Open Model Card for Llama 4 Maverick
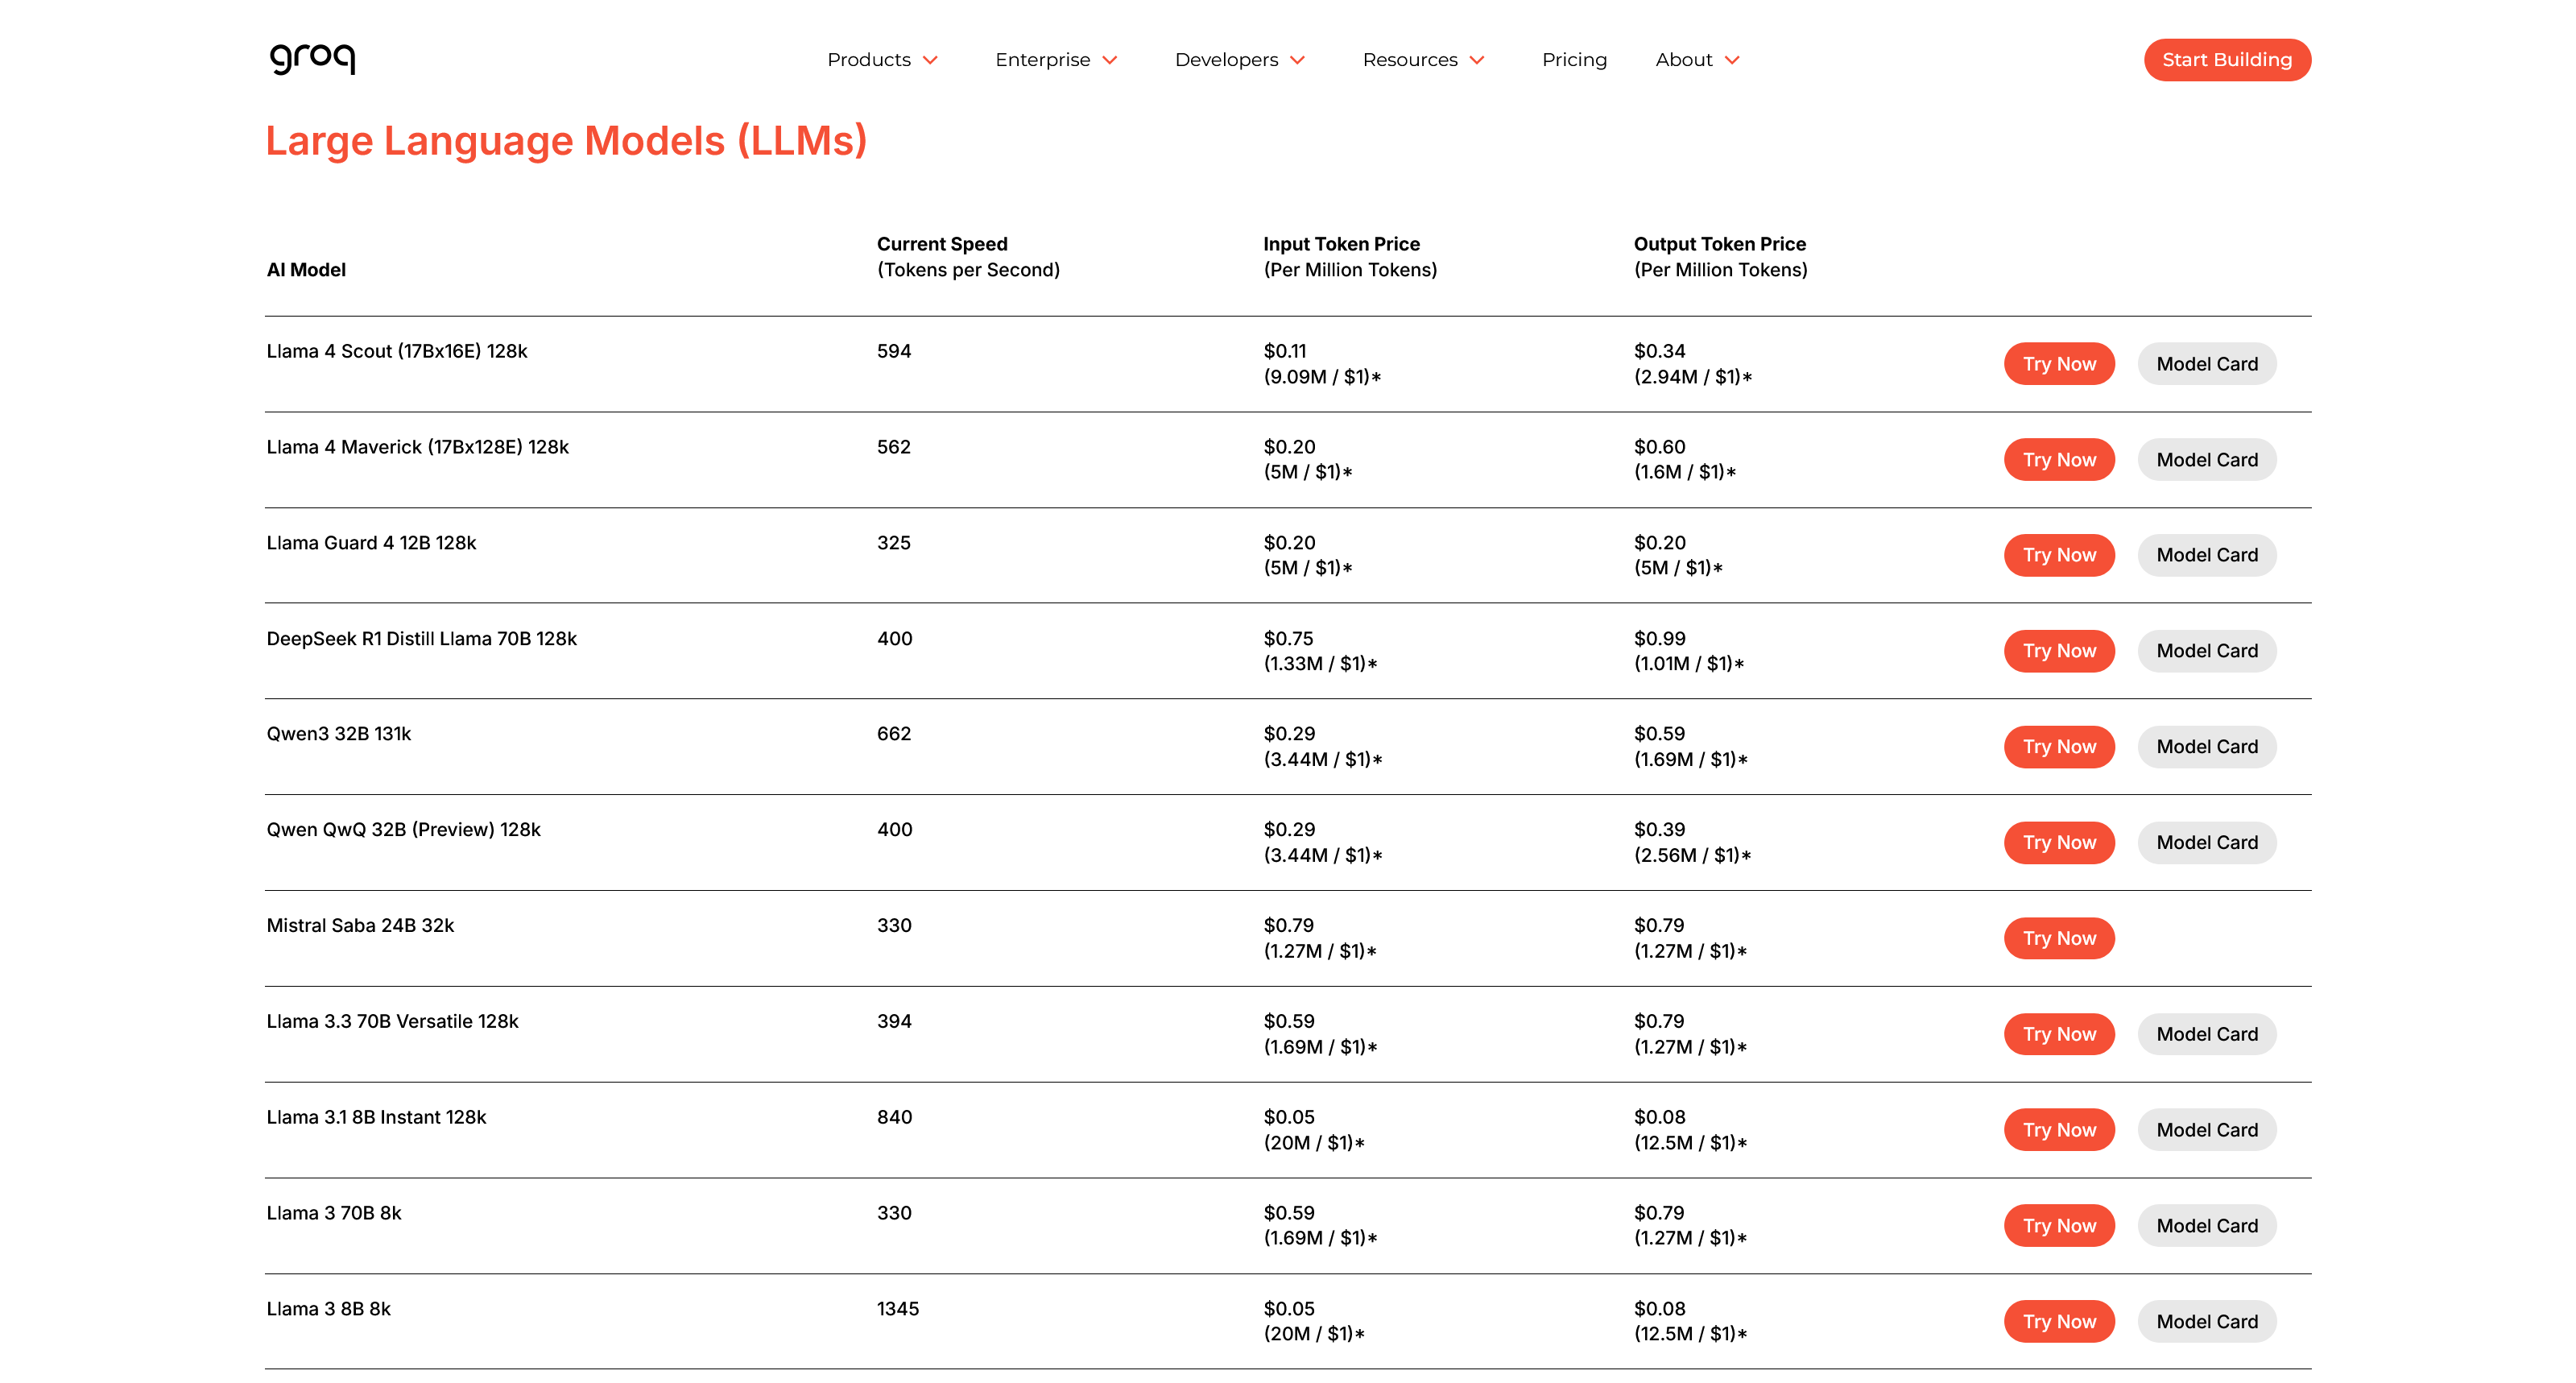The image size is (2576, 1383). 2206,460
